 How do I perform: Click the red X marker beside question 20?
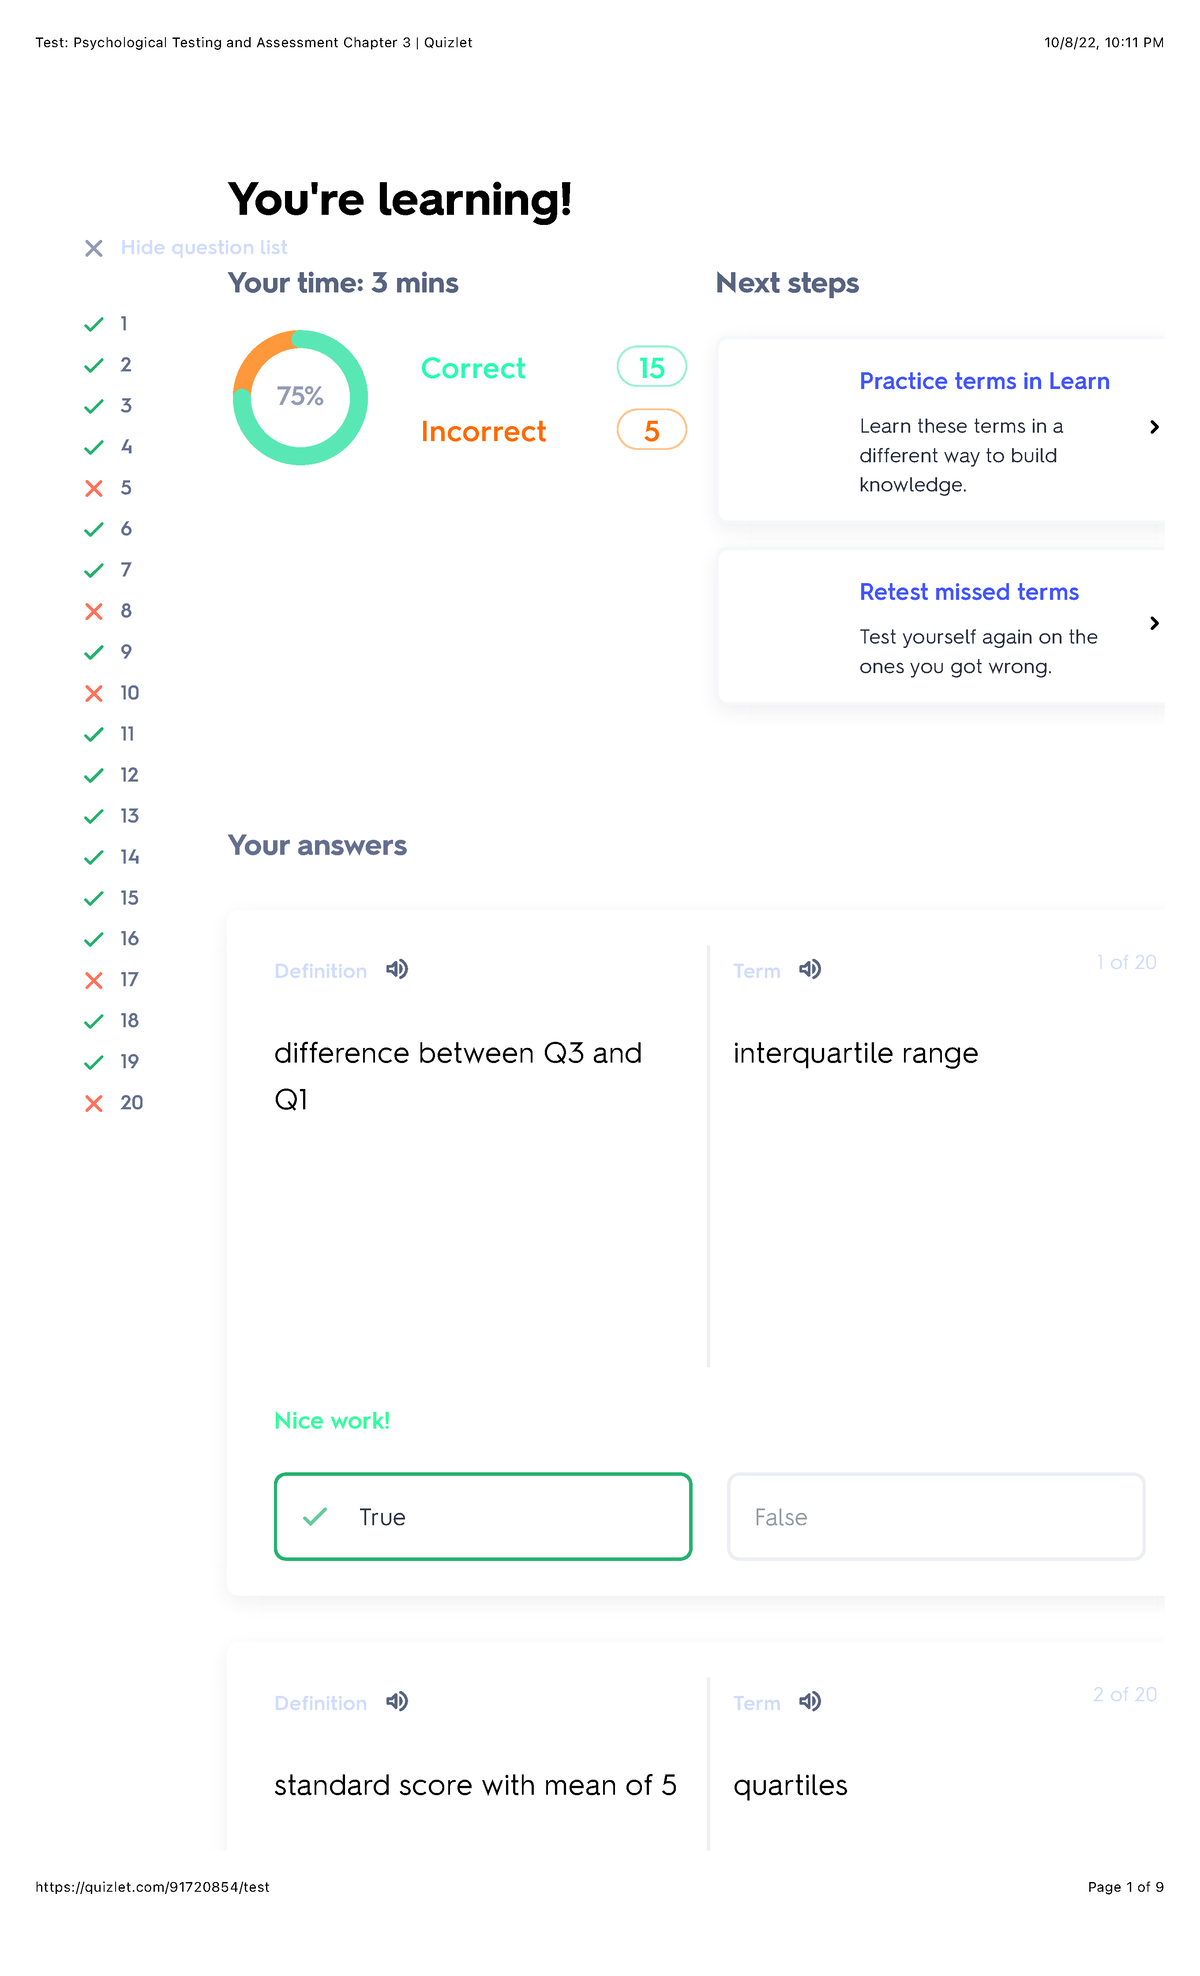coord(93,1102)
